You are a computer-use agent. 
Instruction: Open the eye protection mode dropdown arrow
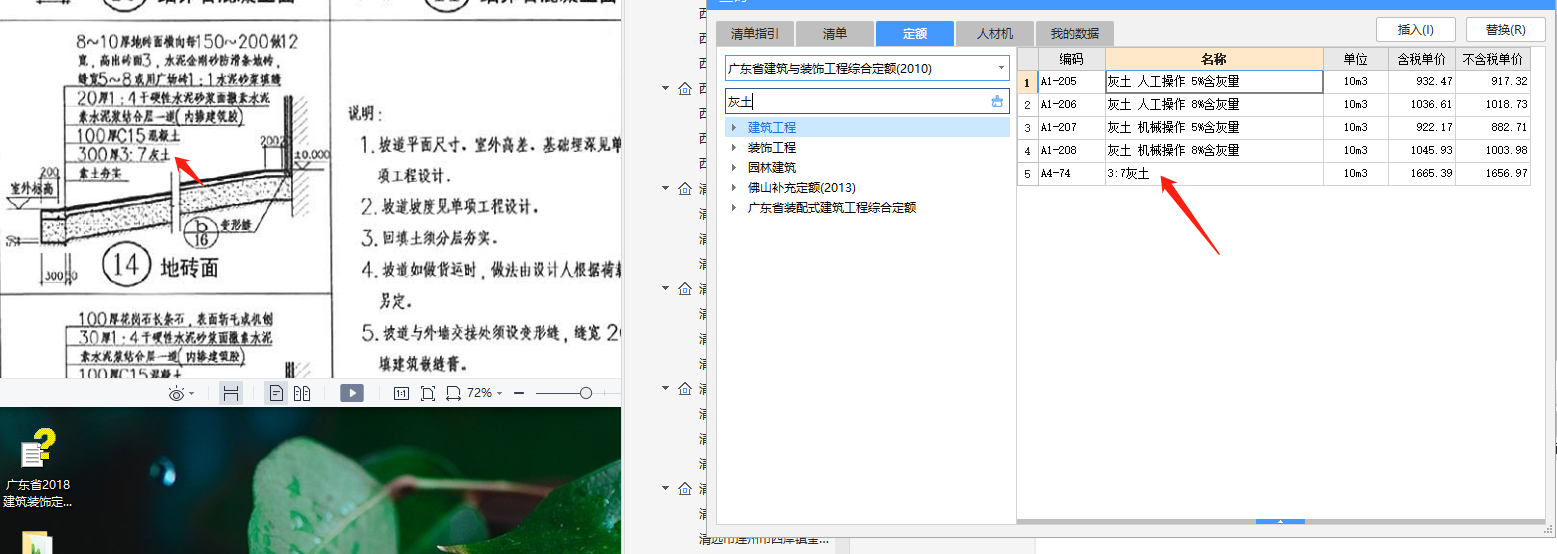pyautogui.click(x=191, y=394)
